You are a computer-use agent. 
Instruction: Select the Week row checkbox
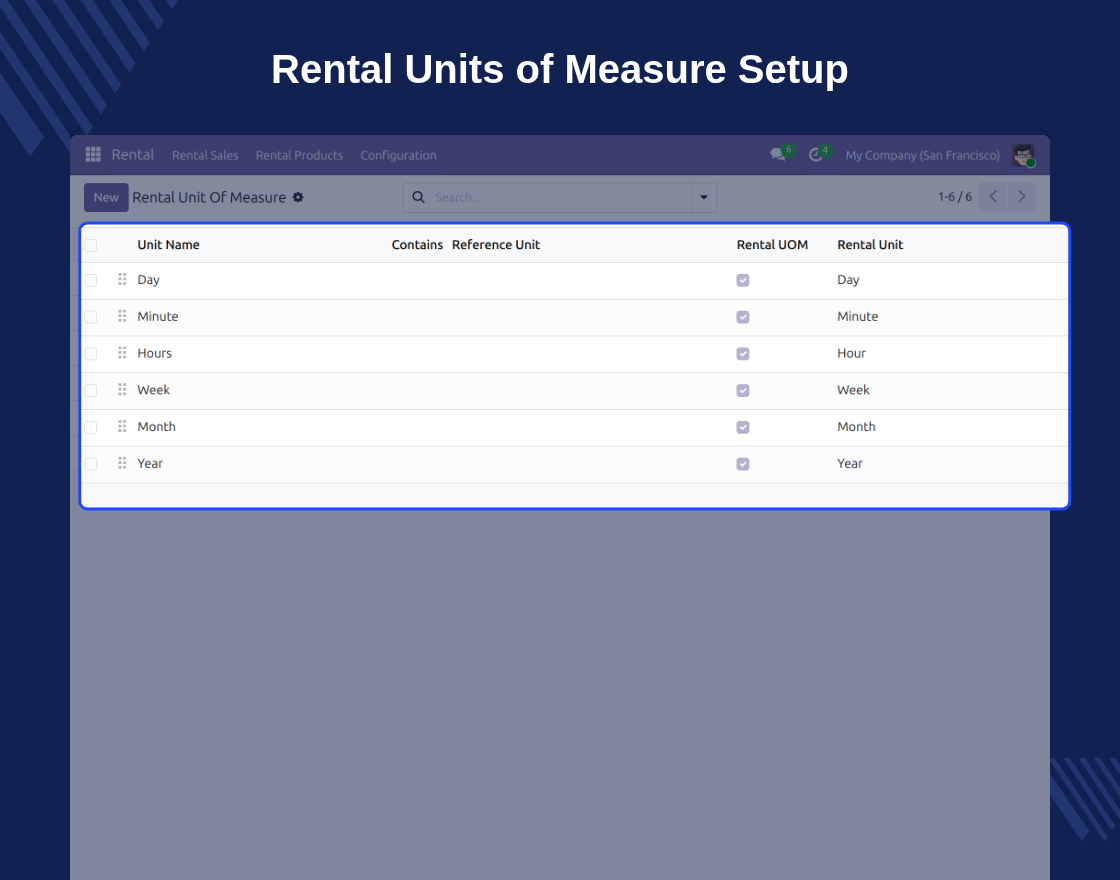pos(91,390)
